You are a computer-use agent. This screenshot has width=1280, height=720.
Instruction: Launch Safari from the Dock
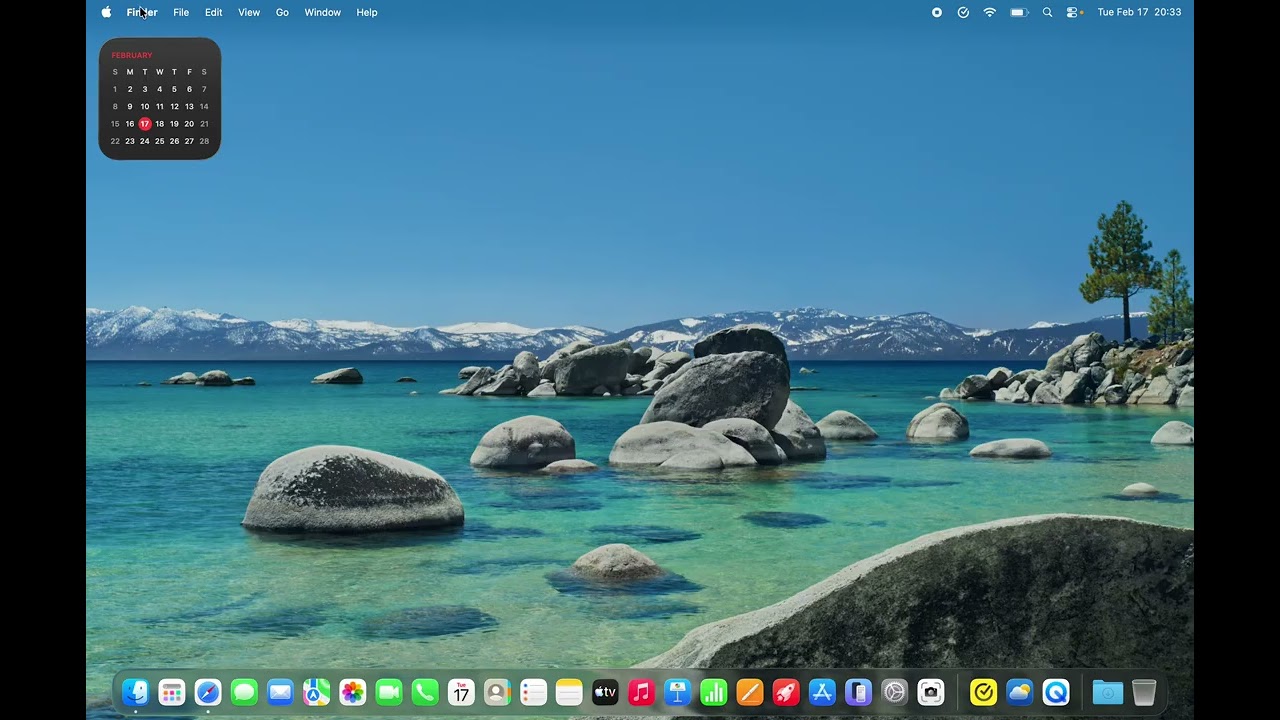click(x=208, y=692)
